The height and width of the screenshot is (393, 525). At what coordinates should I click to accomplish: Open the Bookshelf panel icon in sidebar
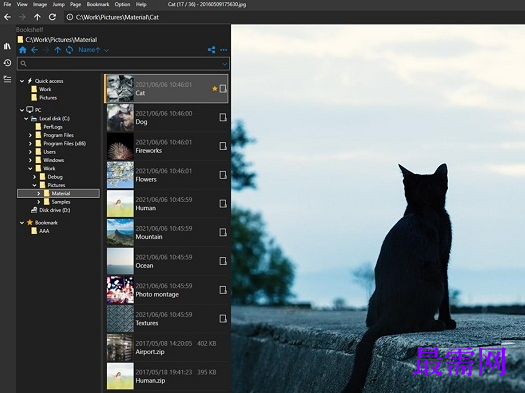(7, 46)
